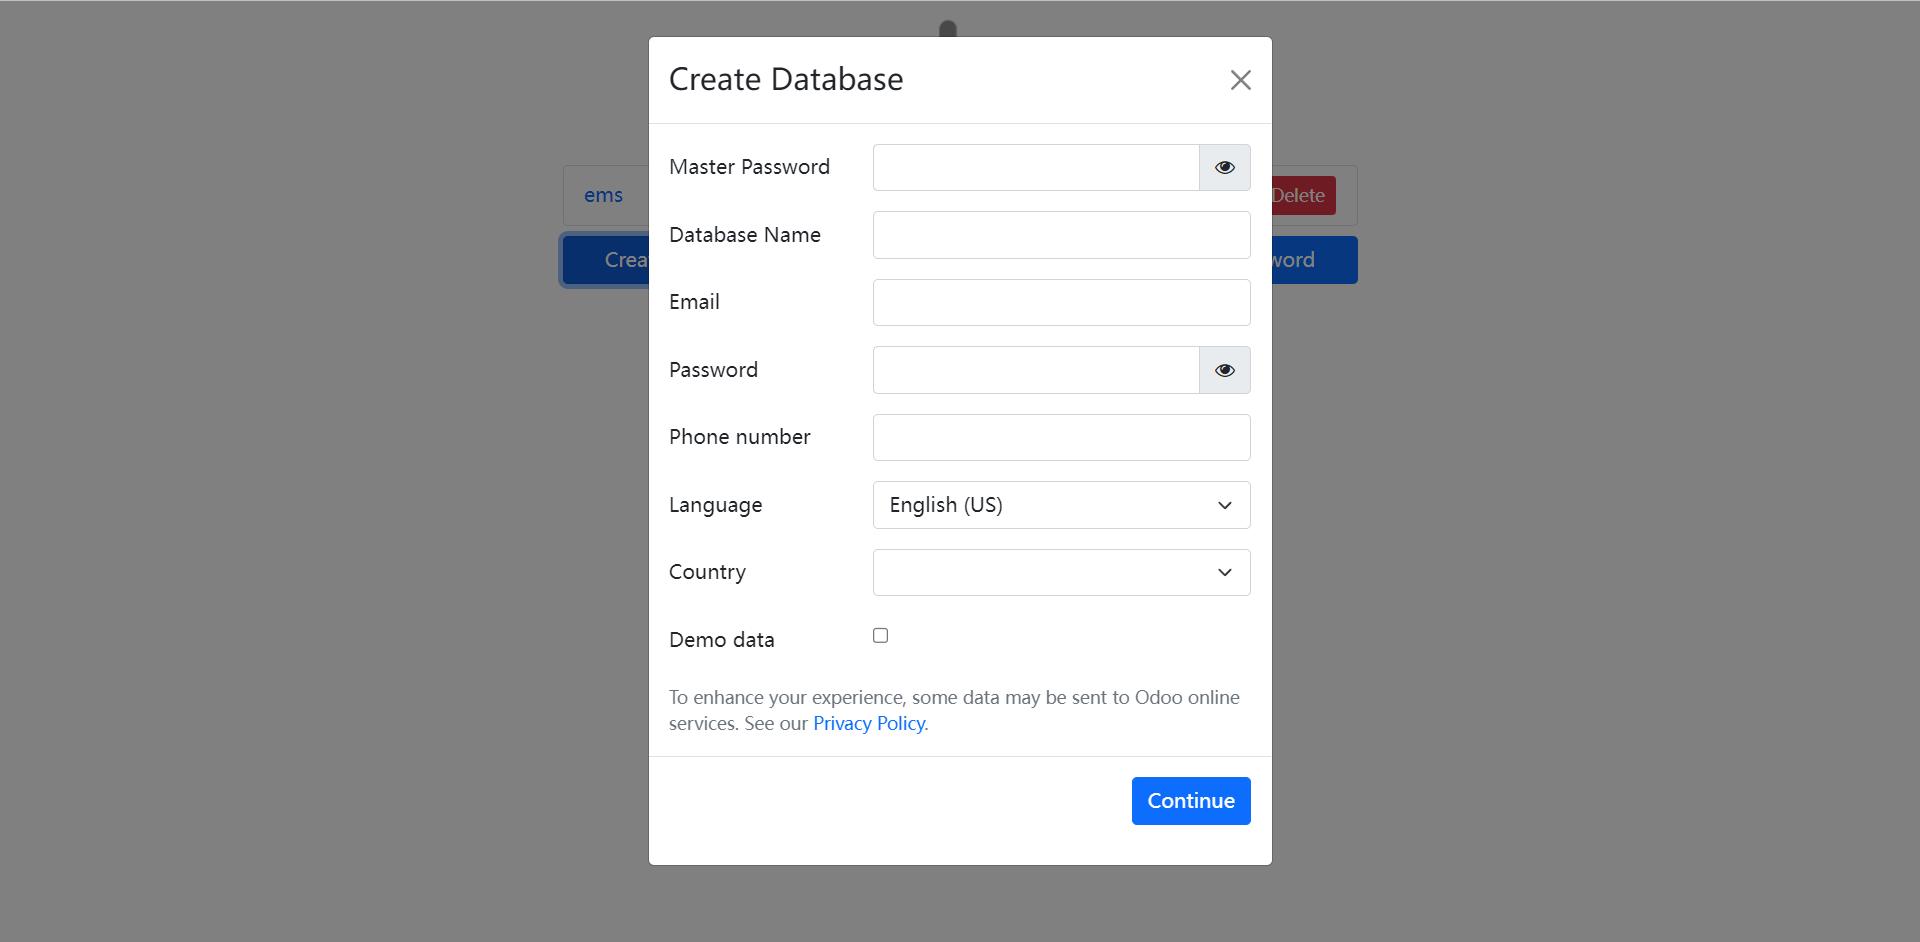
Task: Click the red Delete button behind the dialog
Action: 1301,196
